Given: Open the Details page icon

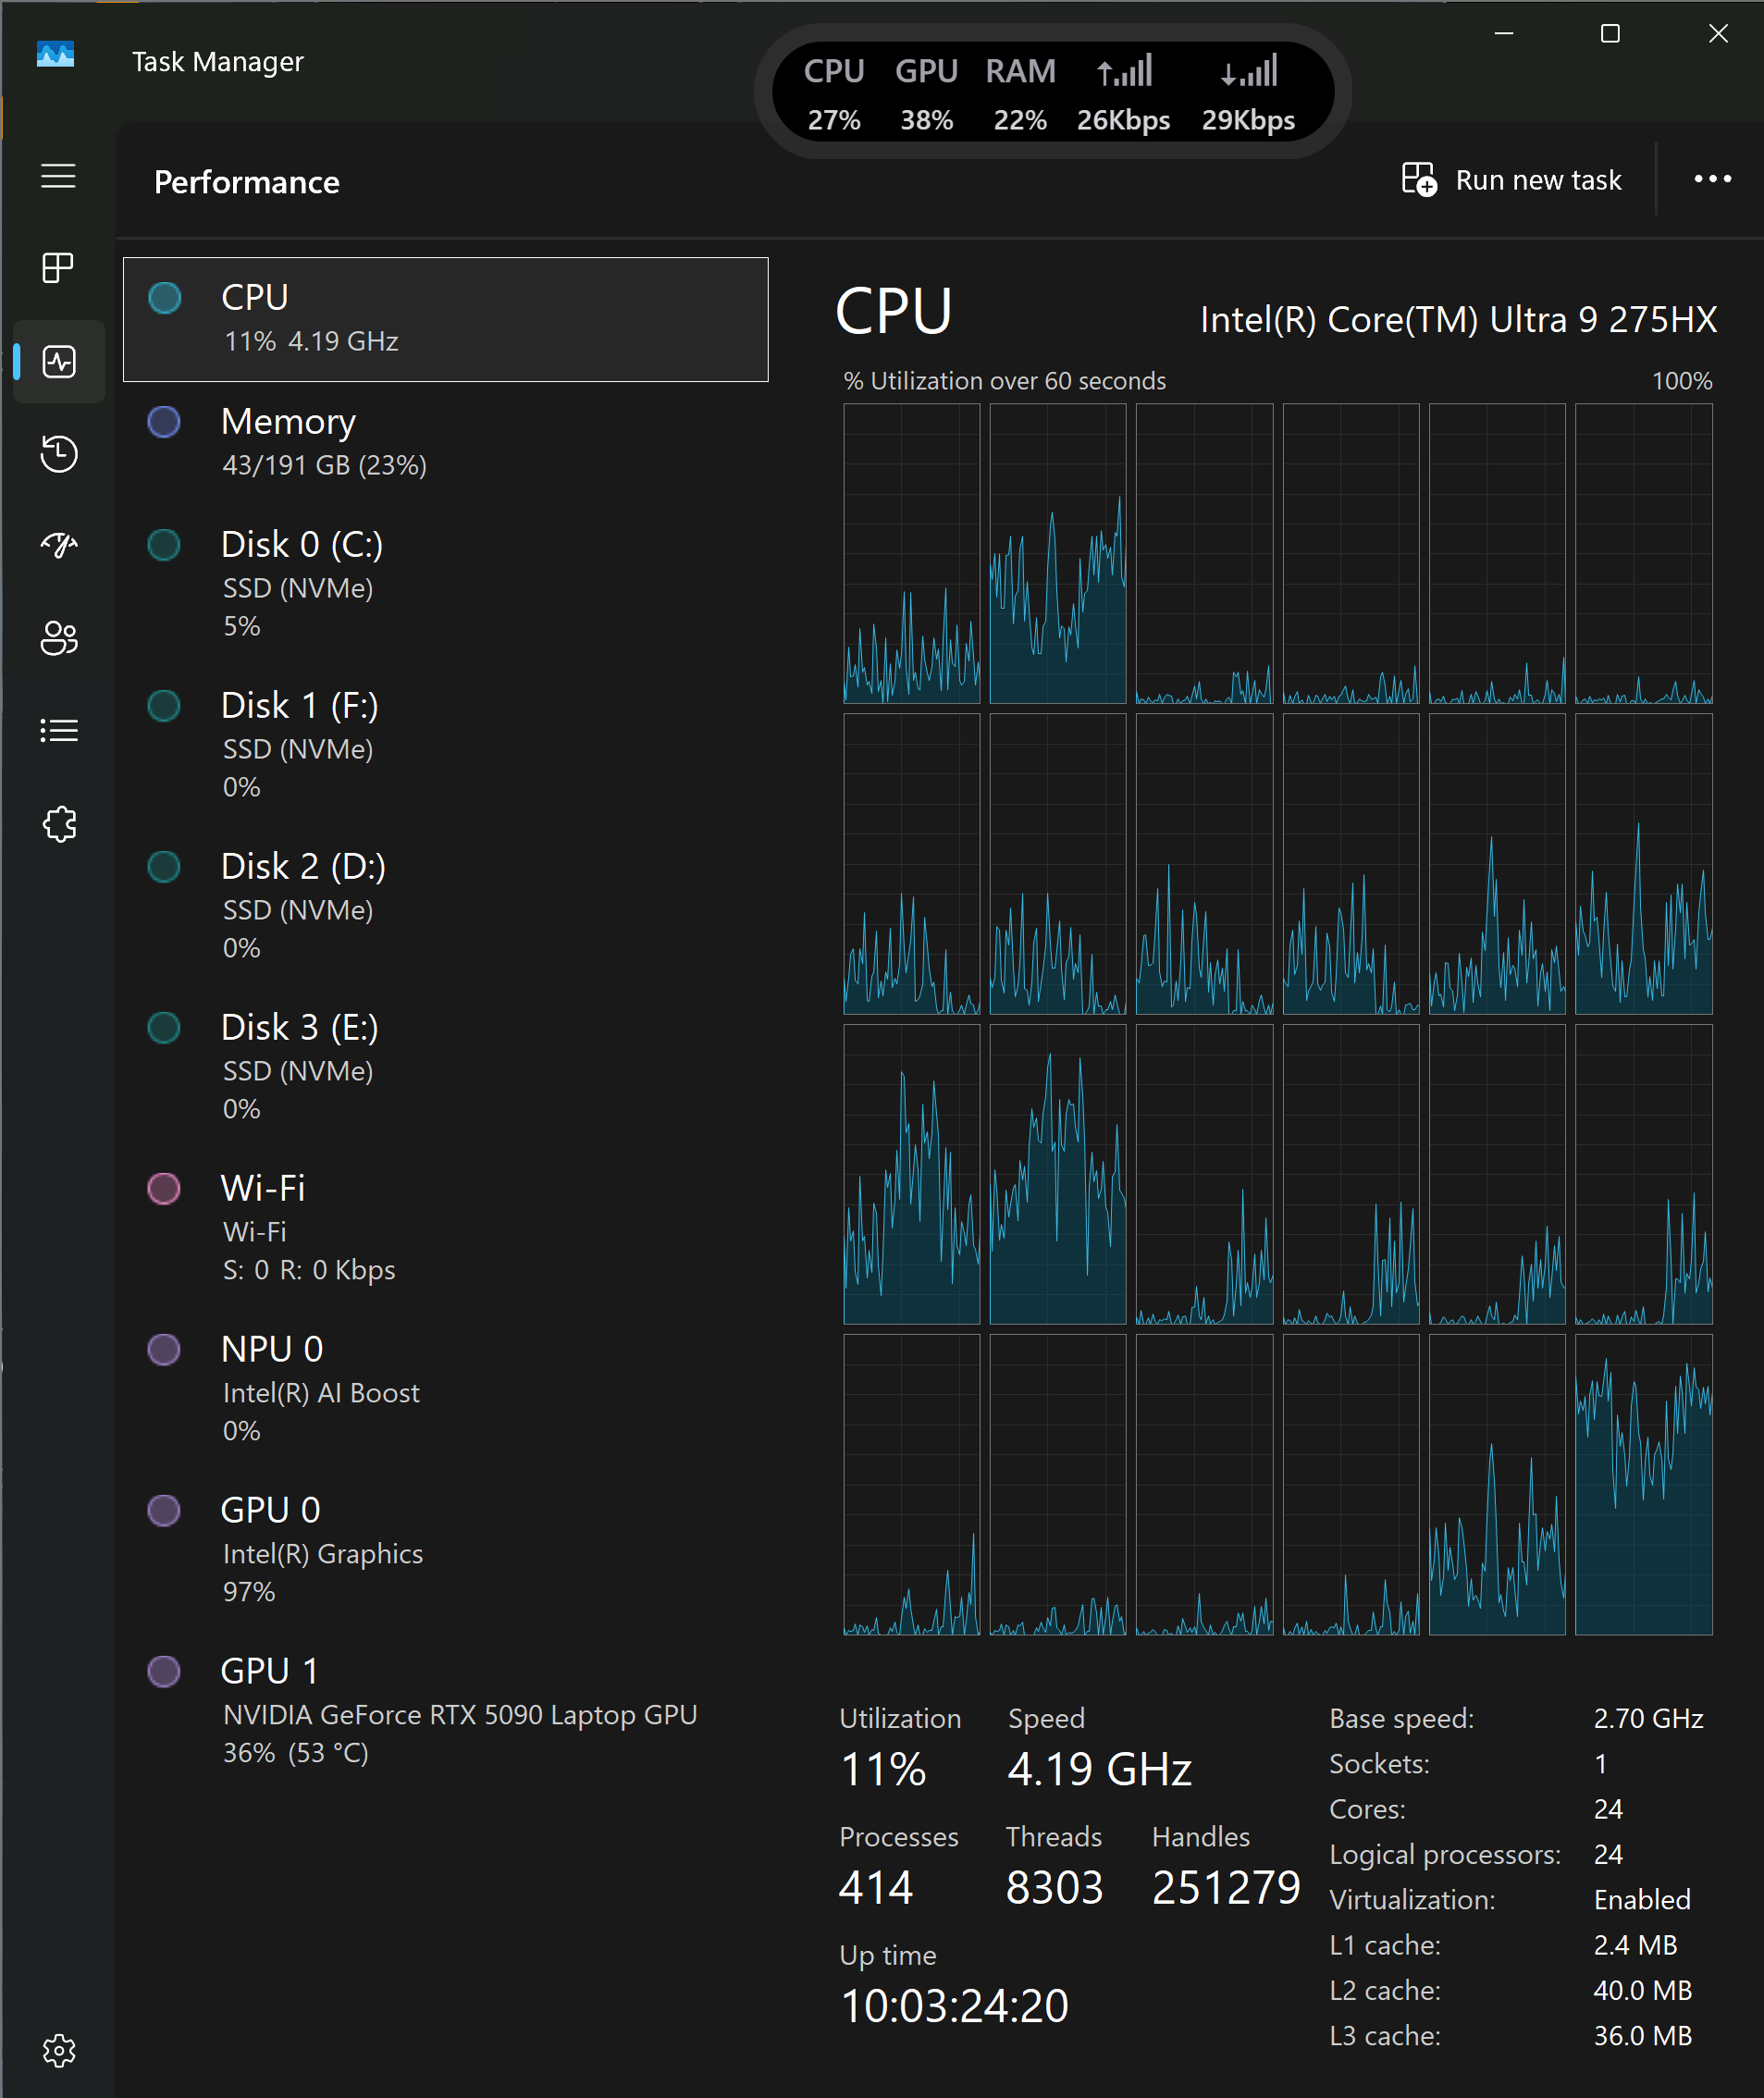Looking at the screenshot, I should point(58,730).
